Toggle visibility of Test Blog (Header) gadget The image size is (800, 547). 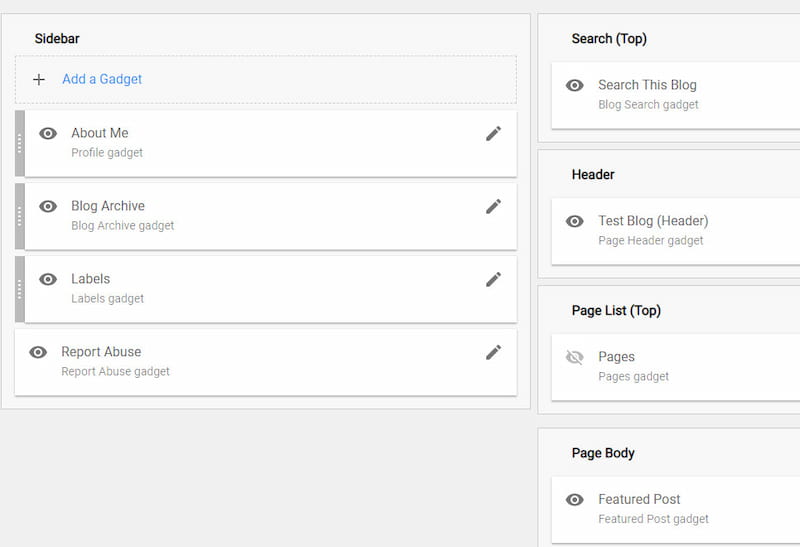[x=574, y=221]
